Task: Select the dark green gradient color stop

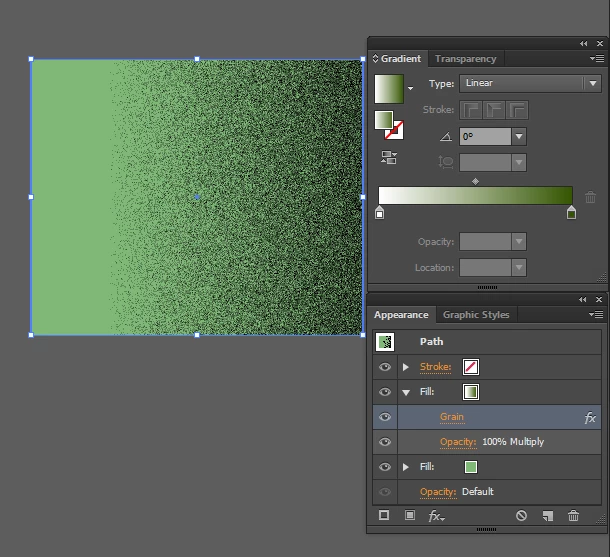Action: [571, 213]
